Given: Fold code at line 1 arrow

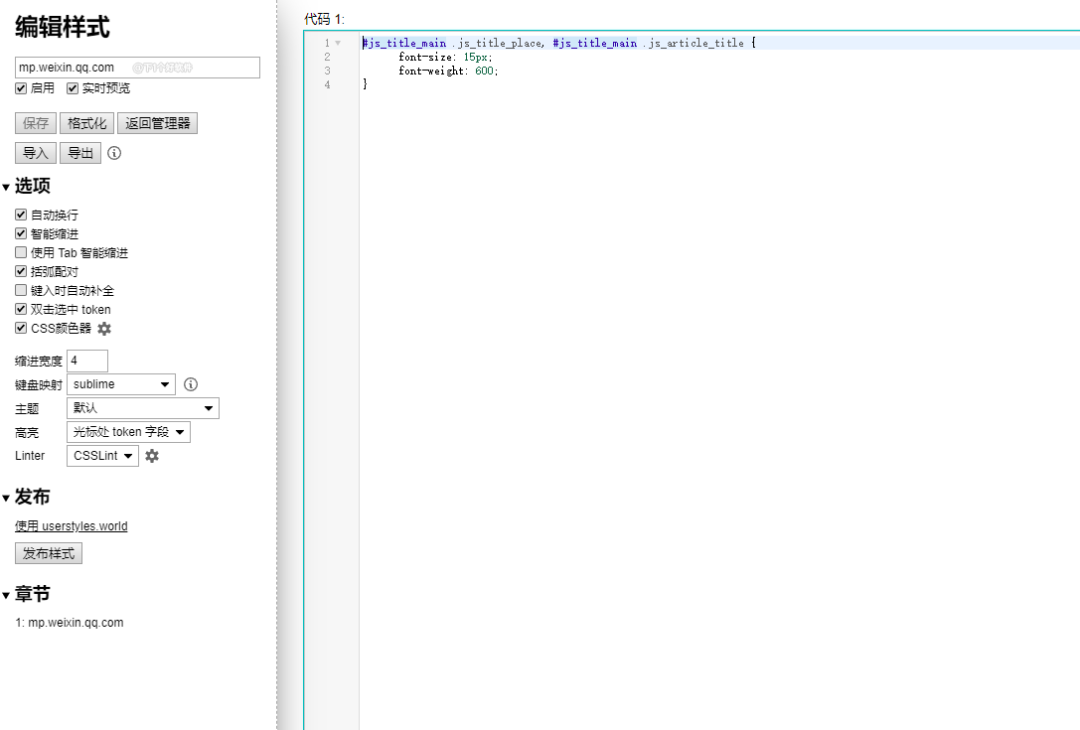Looking at the screenshot, I should (338, 43).
